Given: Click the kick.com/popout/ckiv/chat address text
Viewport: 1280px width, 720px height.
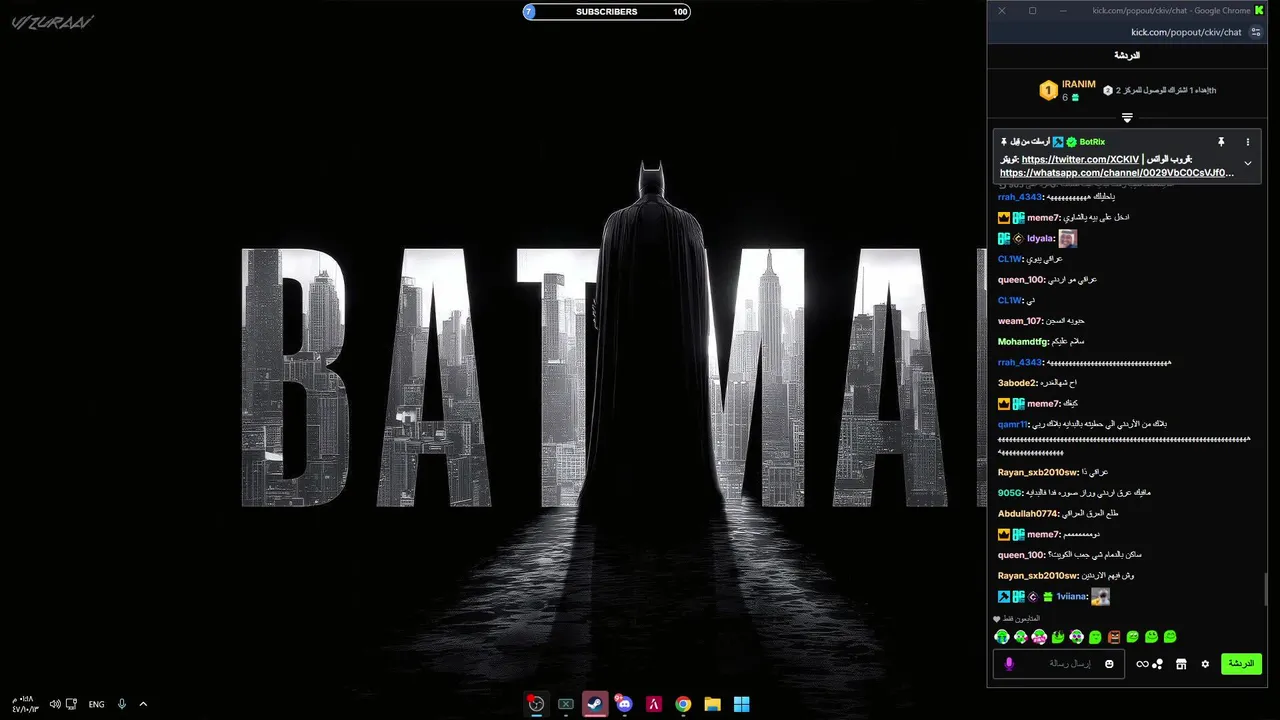Looking at the screenshot, I should coord(1186,32).
